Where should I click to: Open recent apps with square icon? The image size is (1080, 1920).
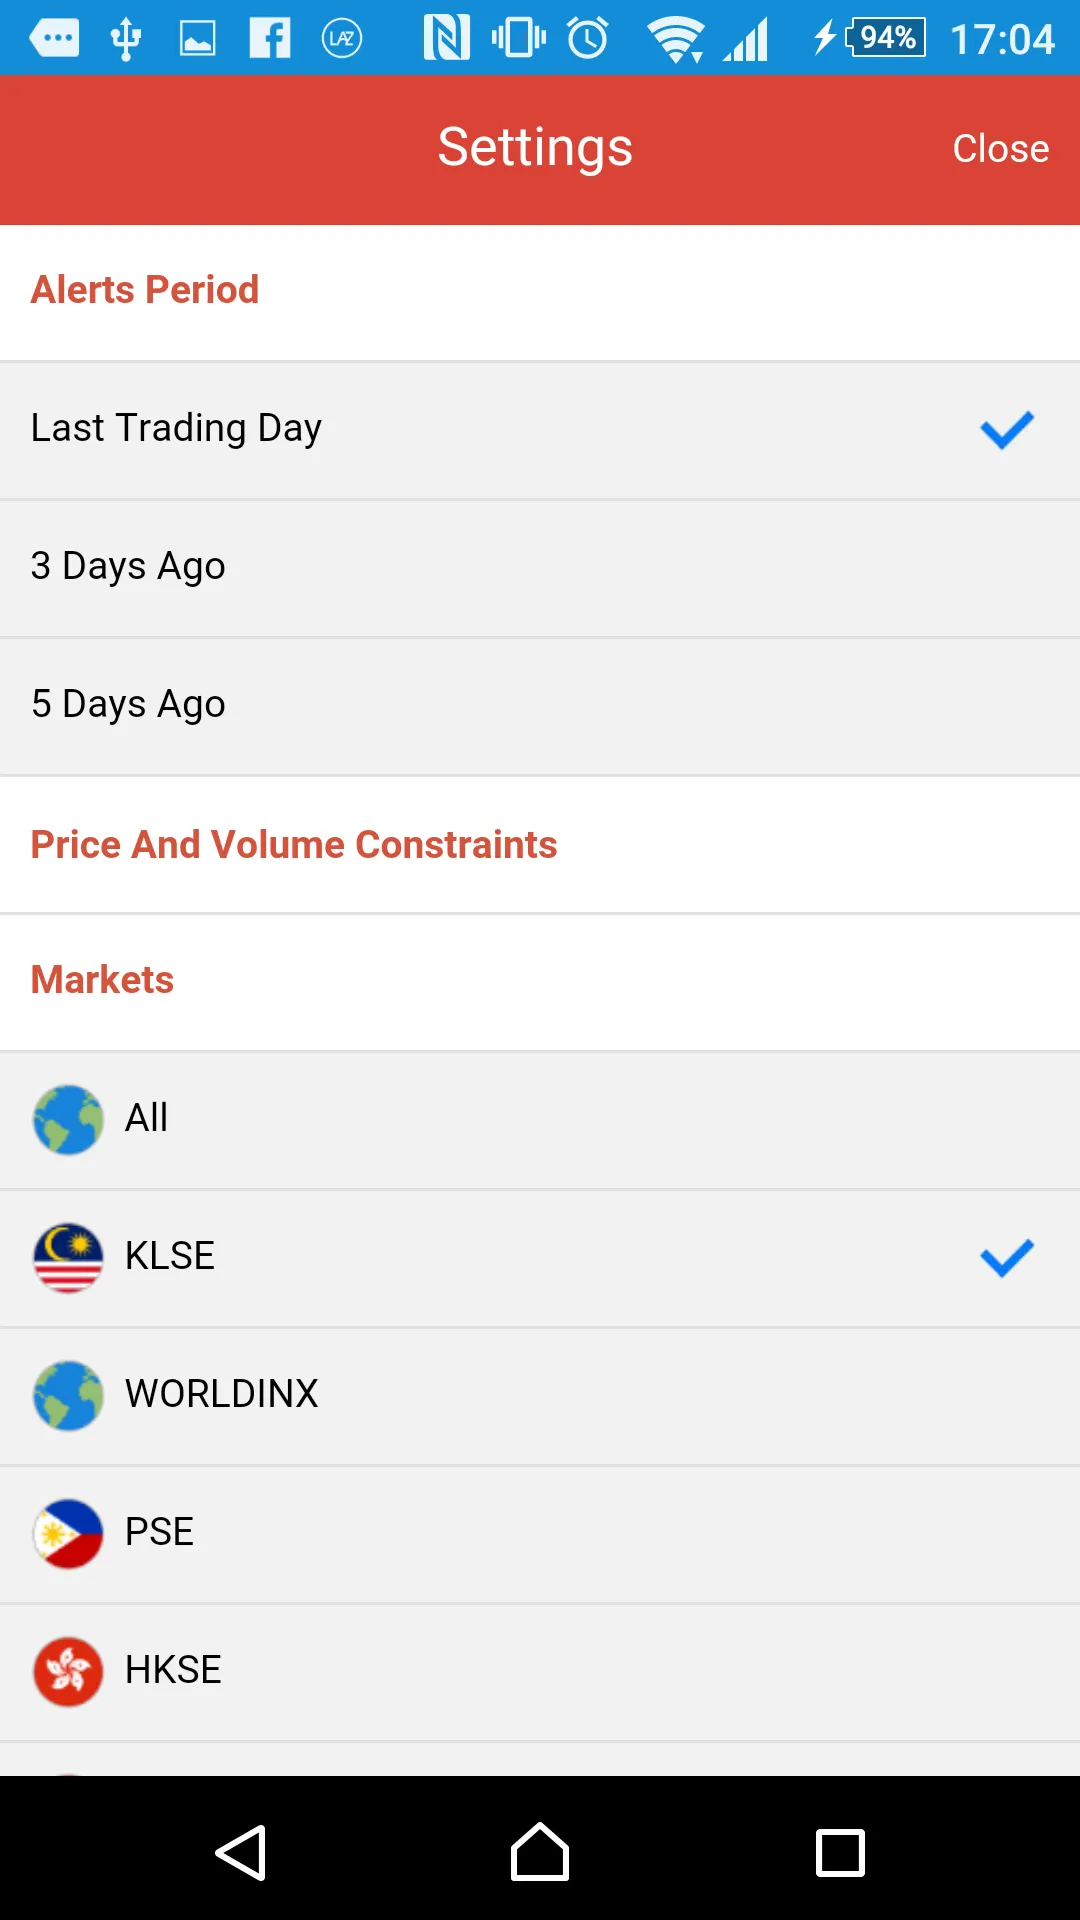(840, 1853)
